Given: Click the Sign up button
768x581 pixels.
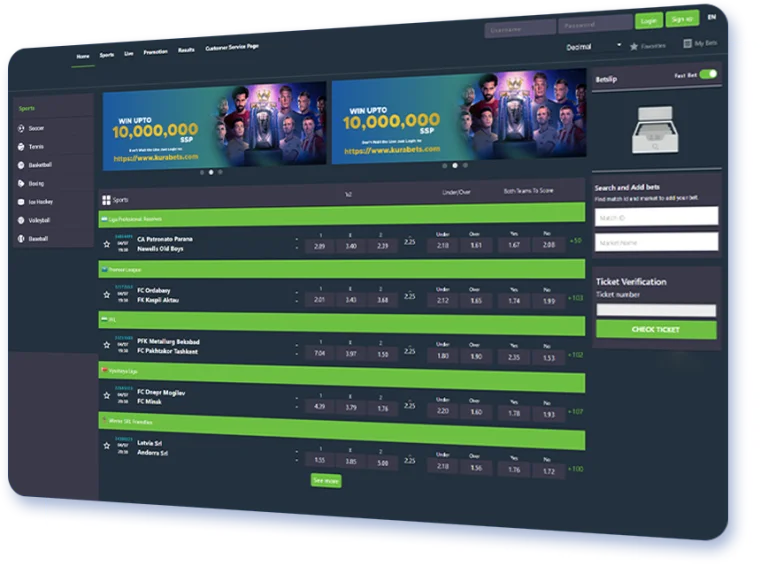Looking at the screenshot, I should point(682,19).
